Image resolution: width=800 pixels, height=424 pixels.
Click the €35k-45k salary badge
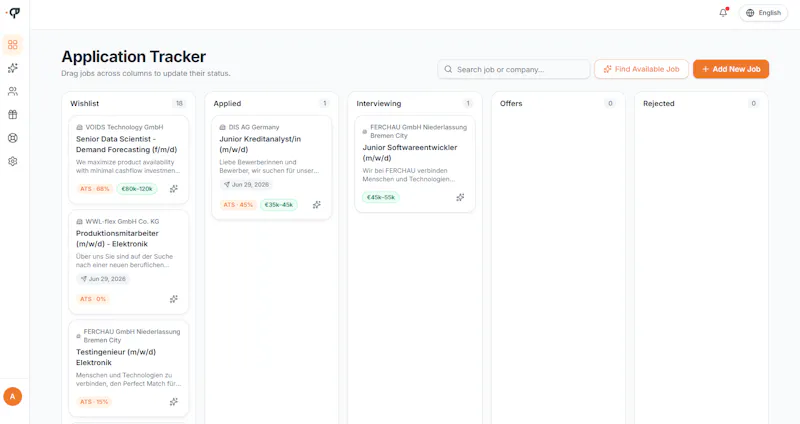tap(279, 205)
